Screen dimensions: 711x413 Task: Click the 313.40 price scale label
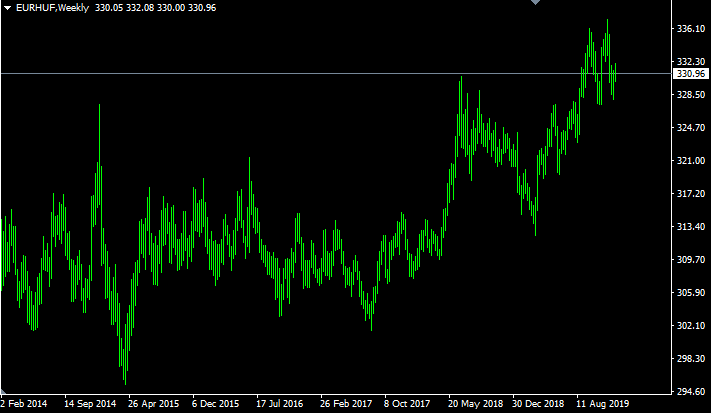tap(691, 226)
